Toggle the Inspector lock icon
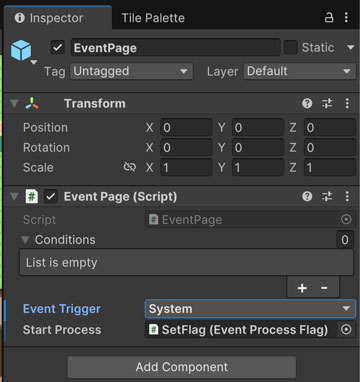Viewport: 360px width, 382px height. click(329, 17)
